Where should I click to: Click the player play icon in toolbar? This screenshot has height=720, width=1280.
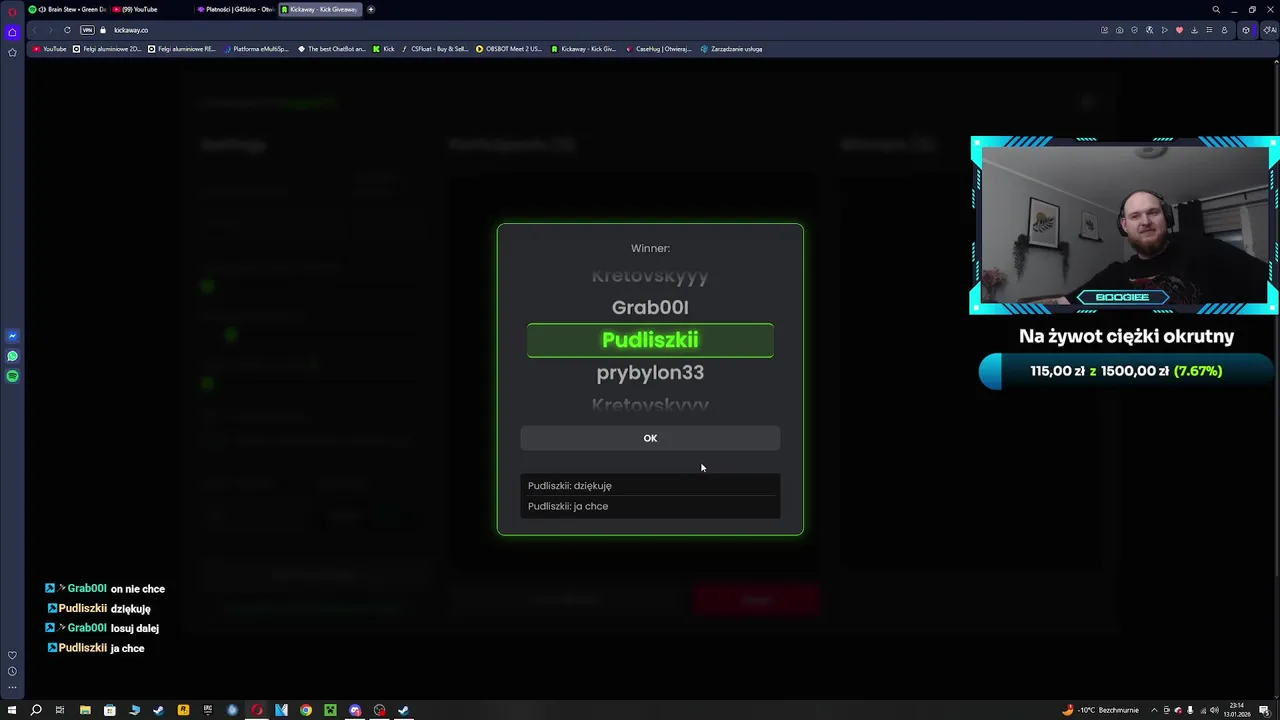click(1164, 30)
